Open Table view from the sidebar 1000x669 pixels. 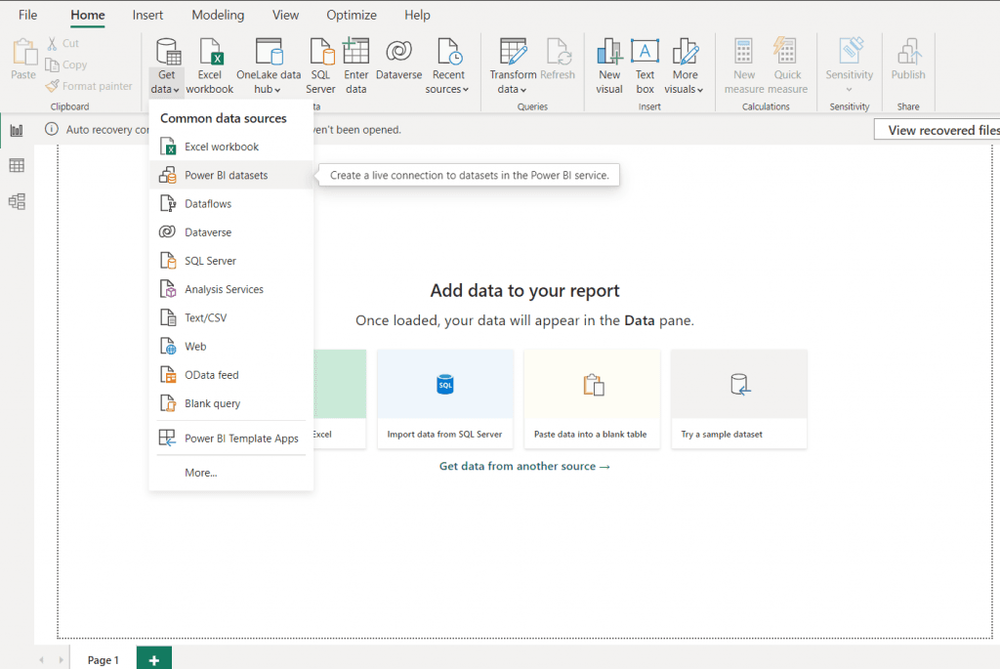click(15, 165)
